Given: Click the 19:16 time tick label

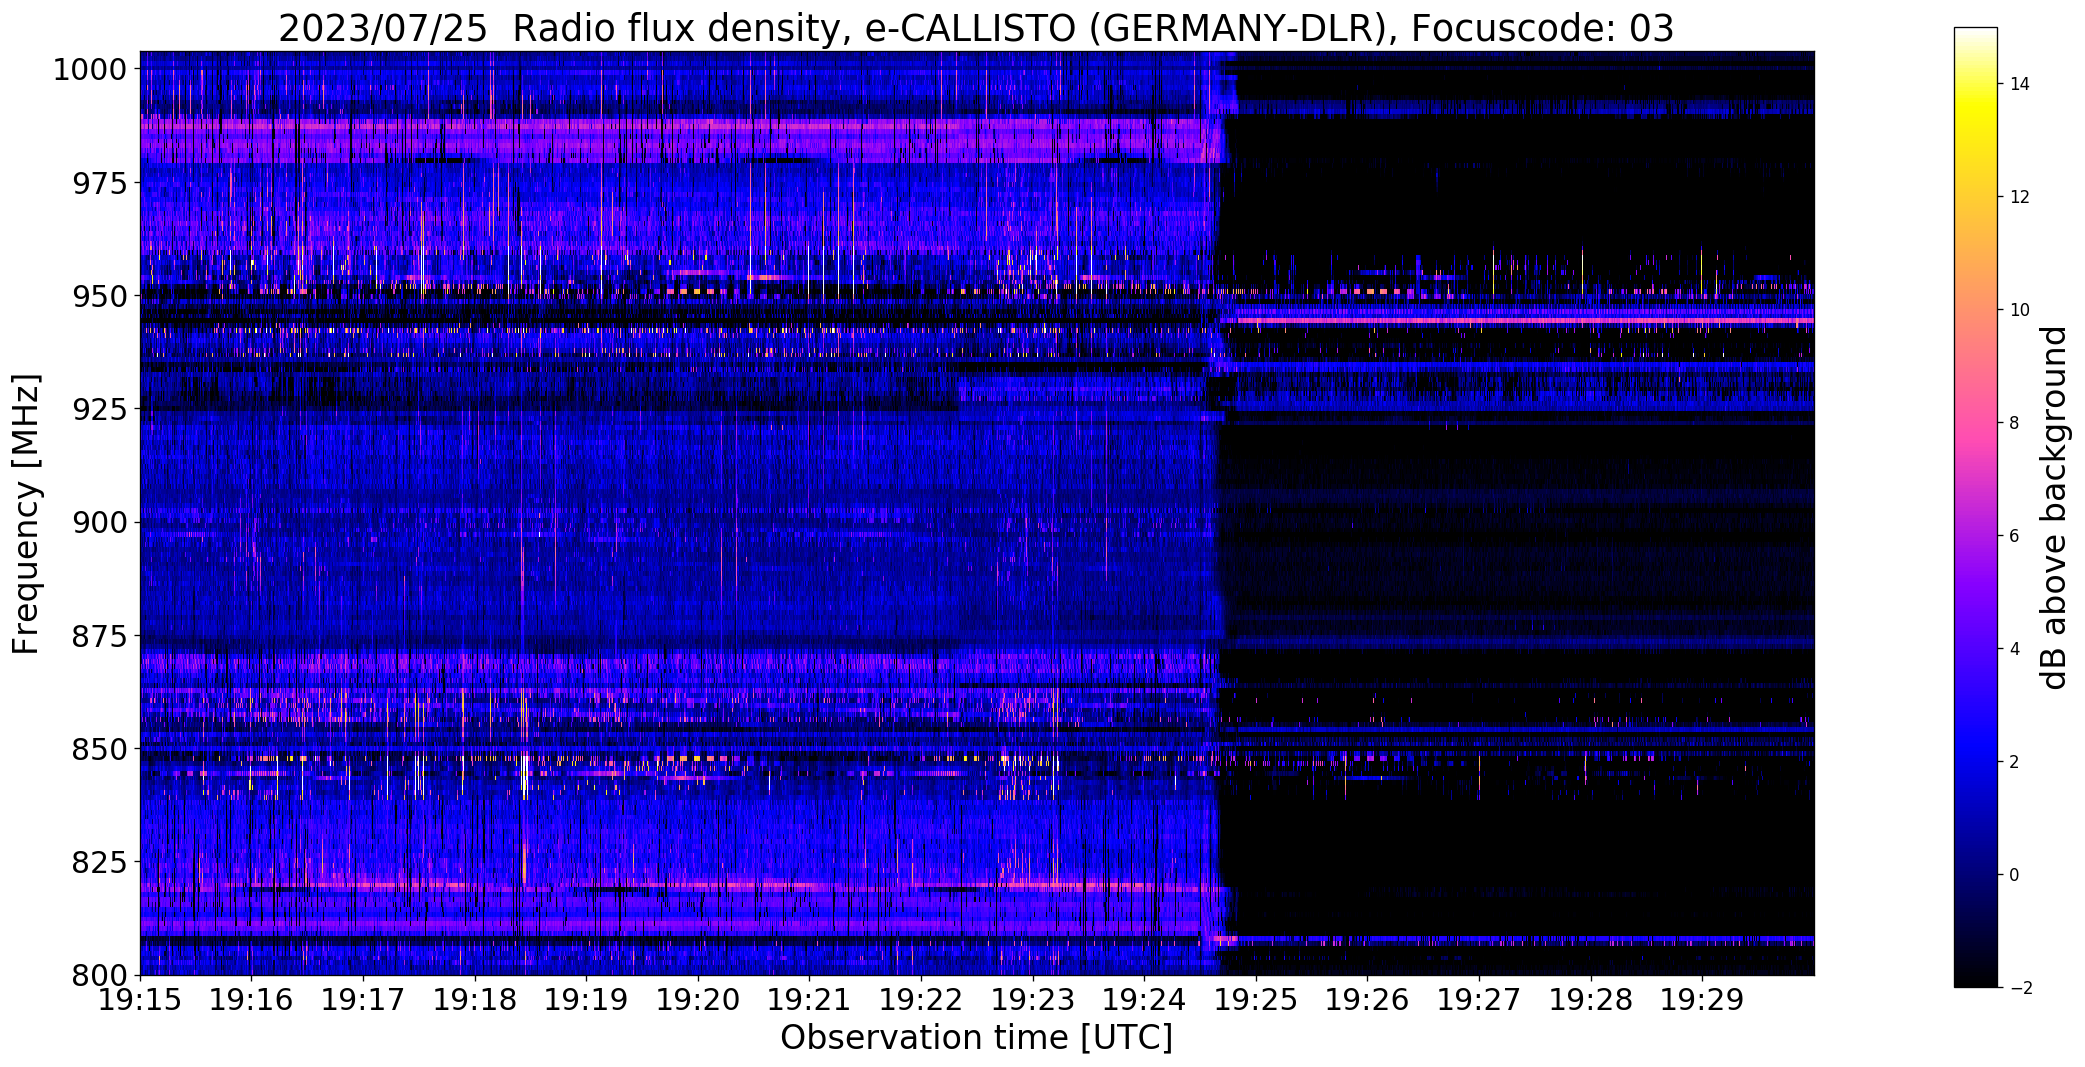Looking at the screenshot, I should point(252,999).
